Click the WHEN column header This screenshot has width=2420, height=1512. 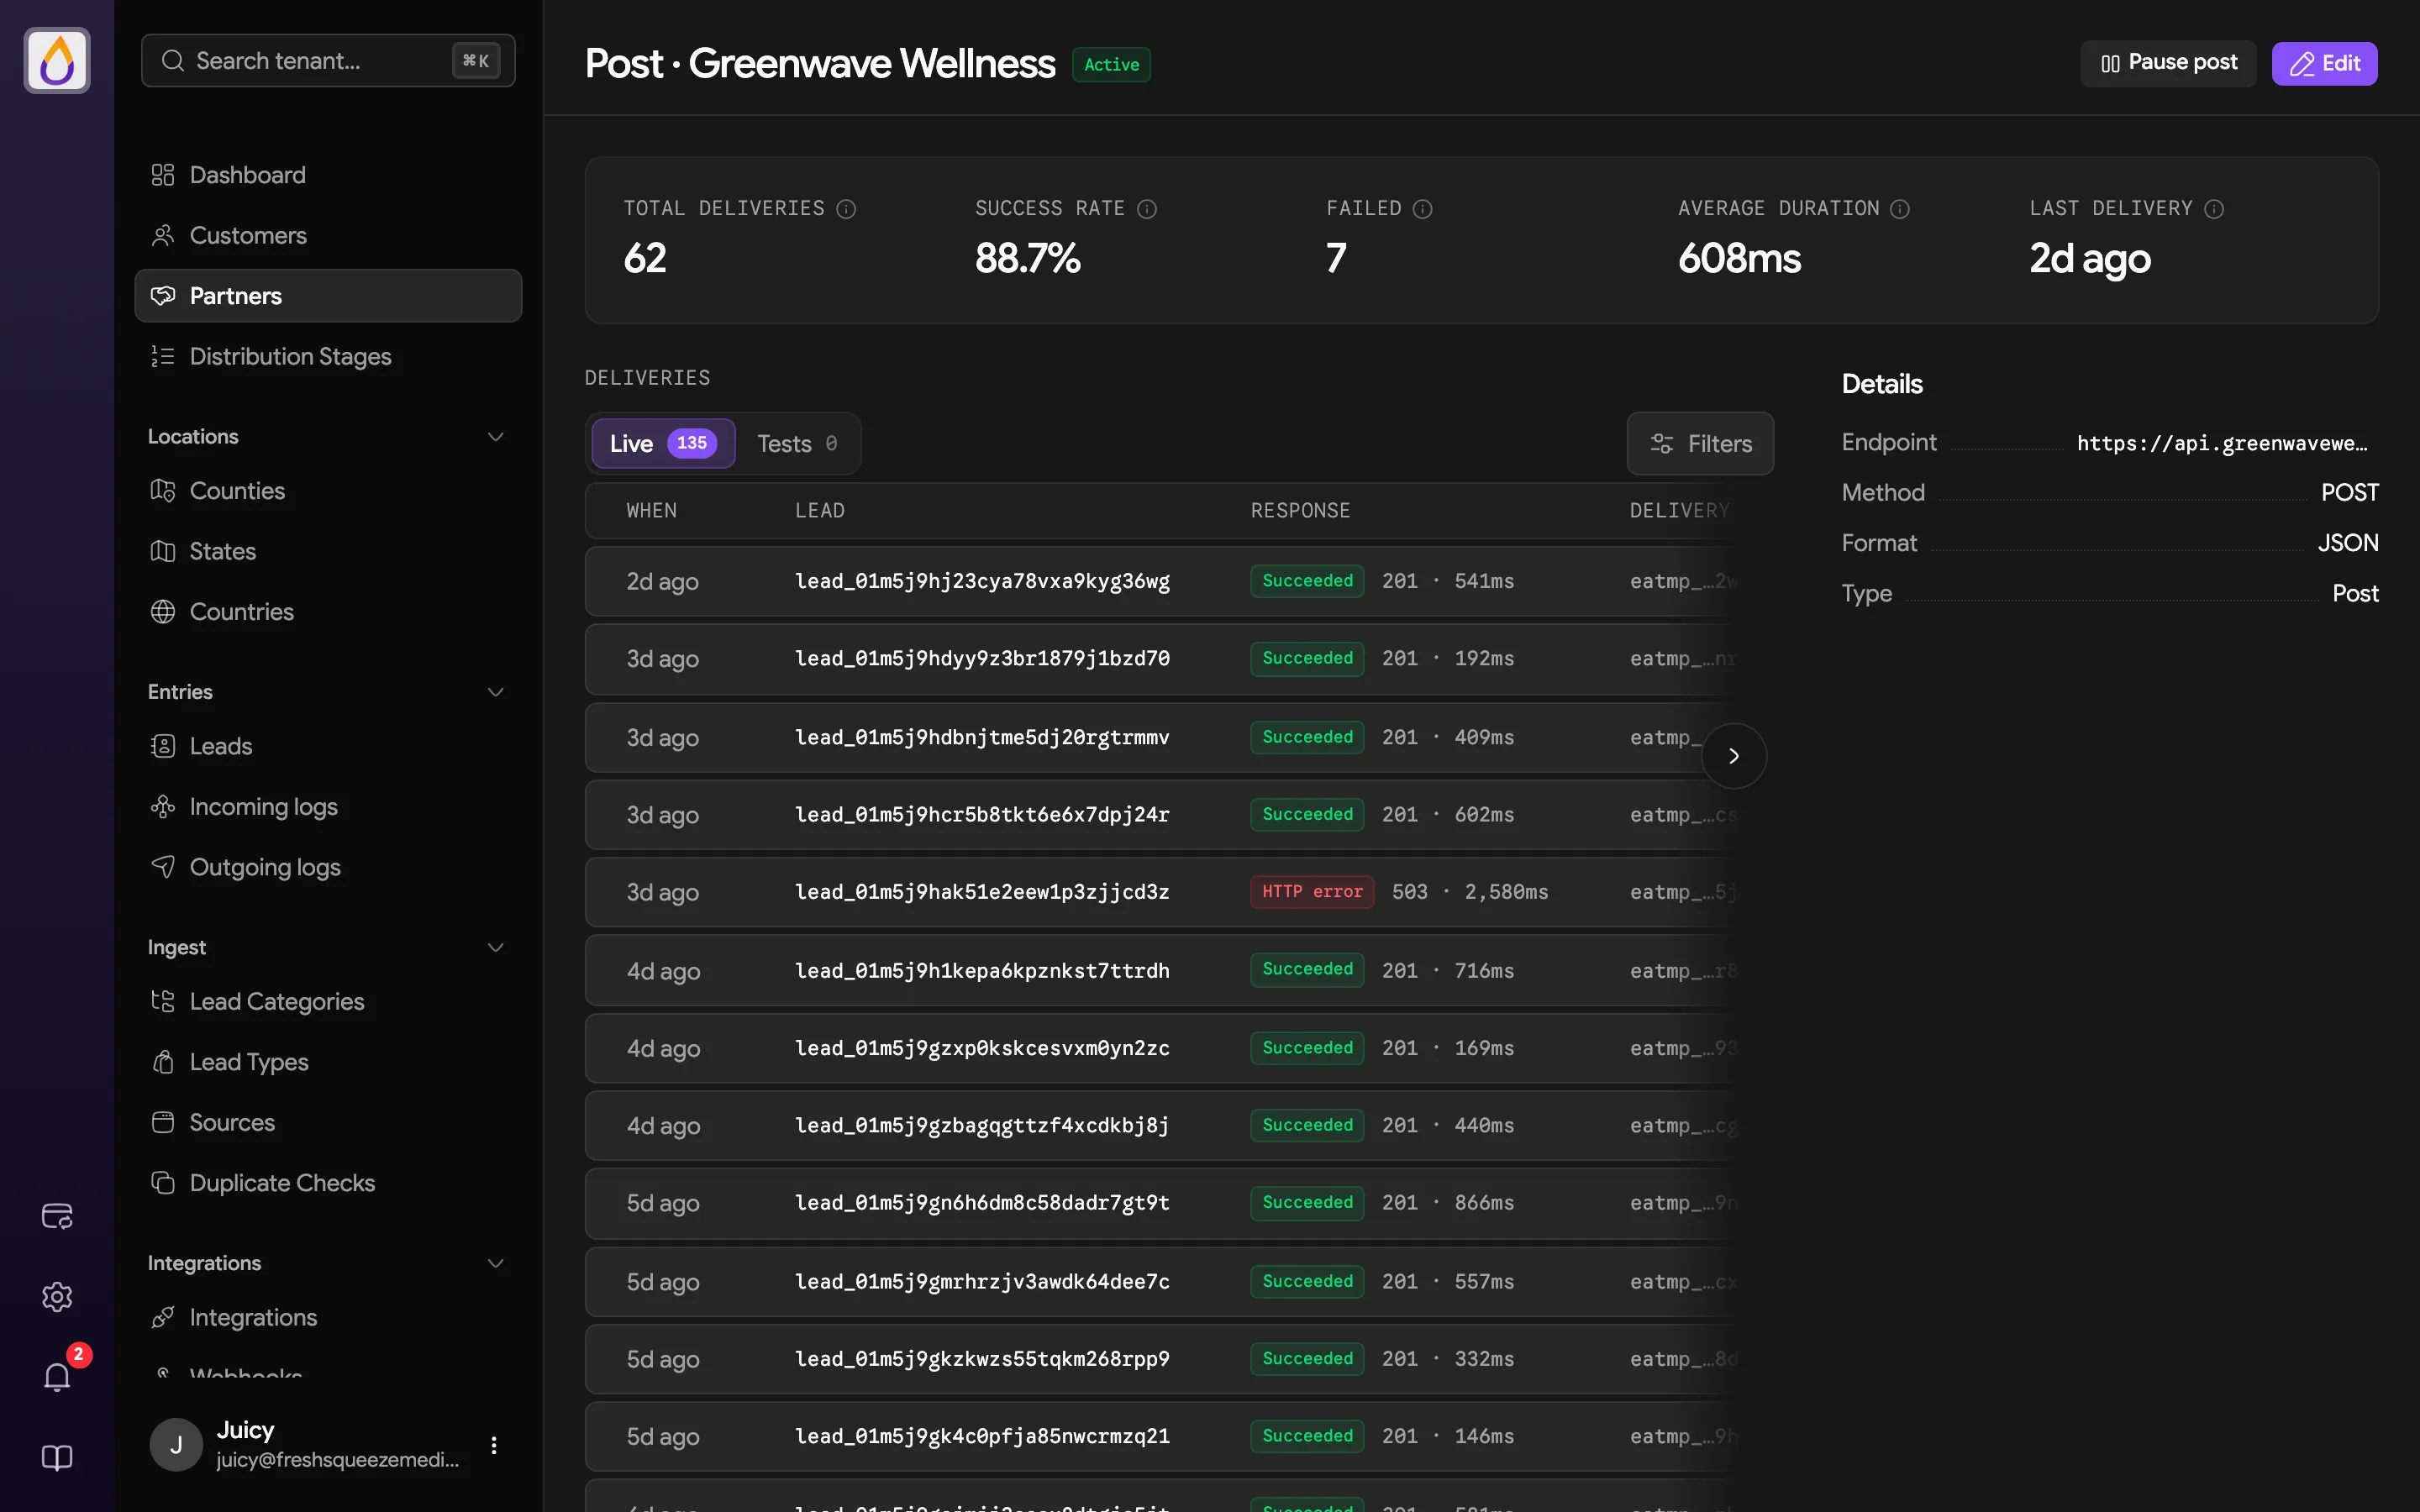pyautogui.click(x=651, y=511)
